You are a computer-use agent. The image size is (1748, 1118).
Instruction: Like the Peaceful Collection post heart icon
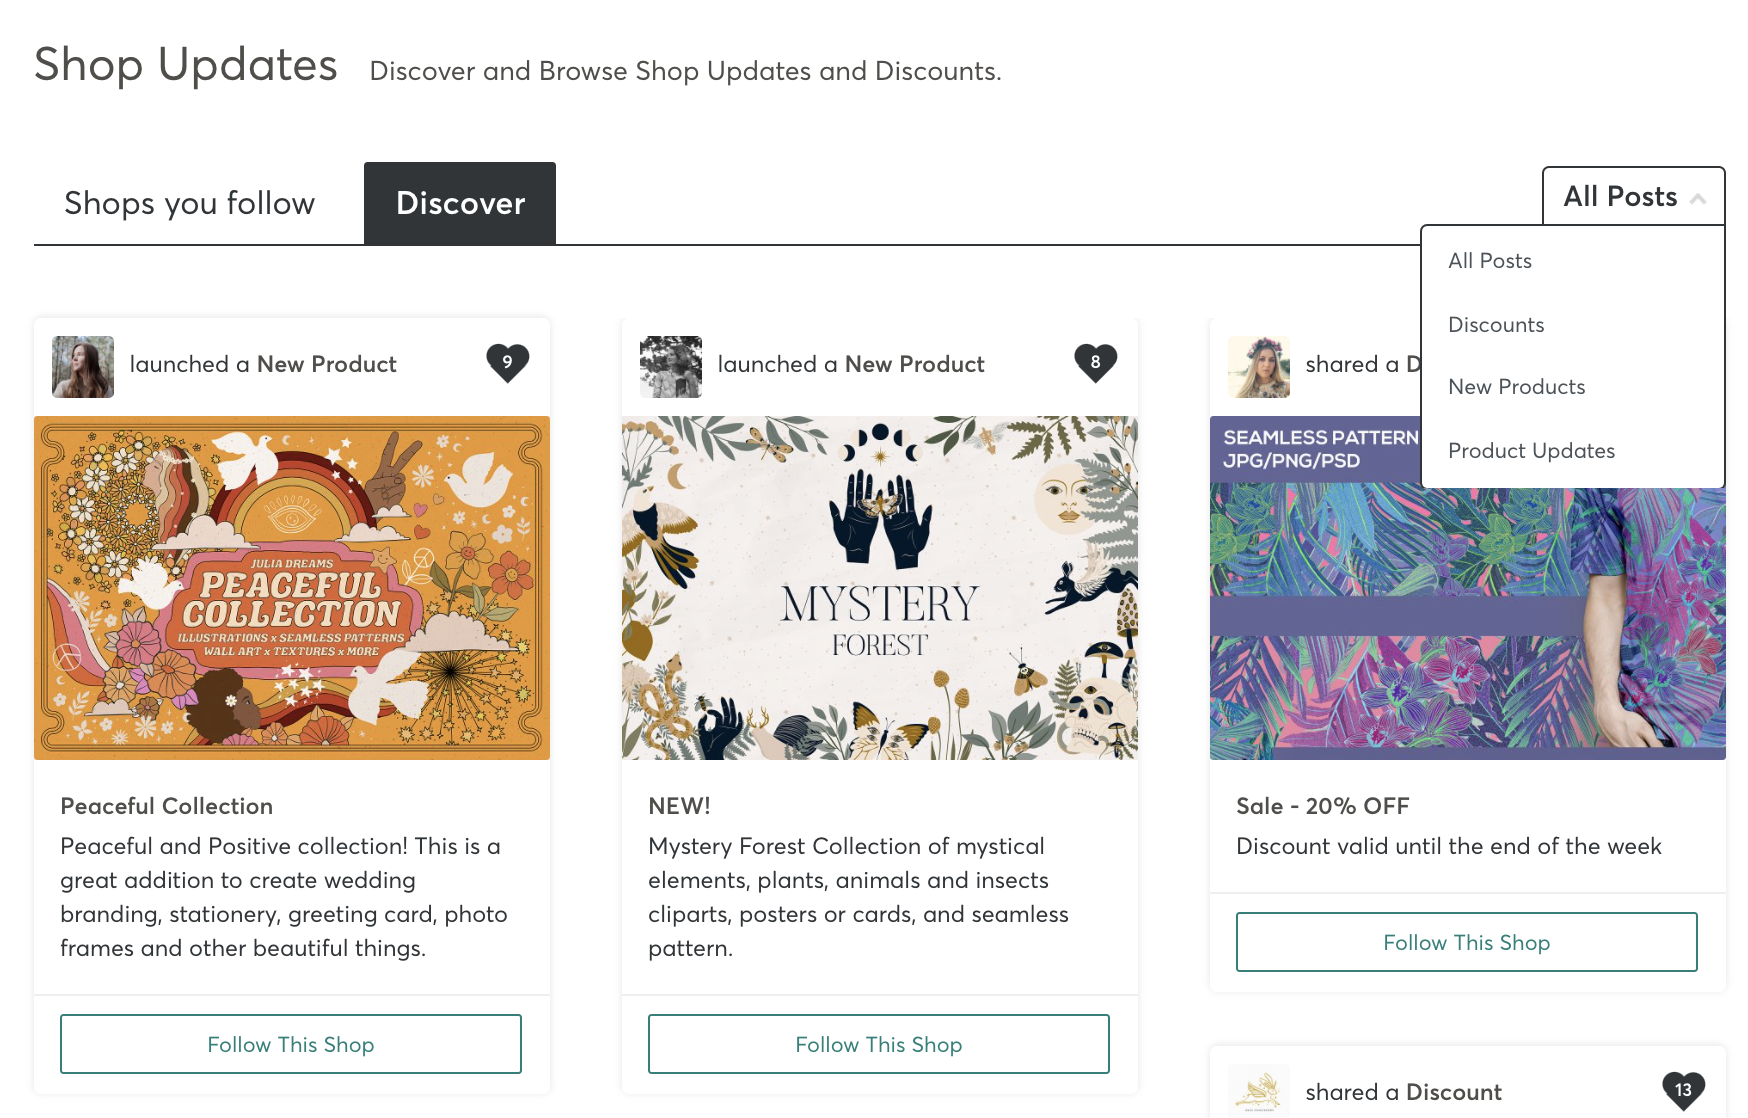pyautogui.click(x=507, y=362)
